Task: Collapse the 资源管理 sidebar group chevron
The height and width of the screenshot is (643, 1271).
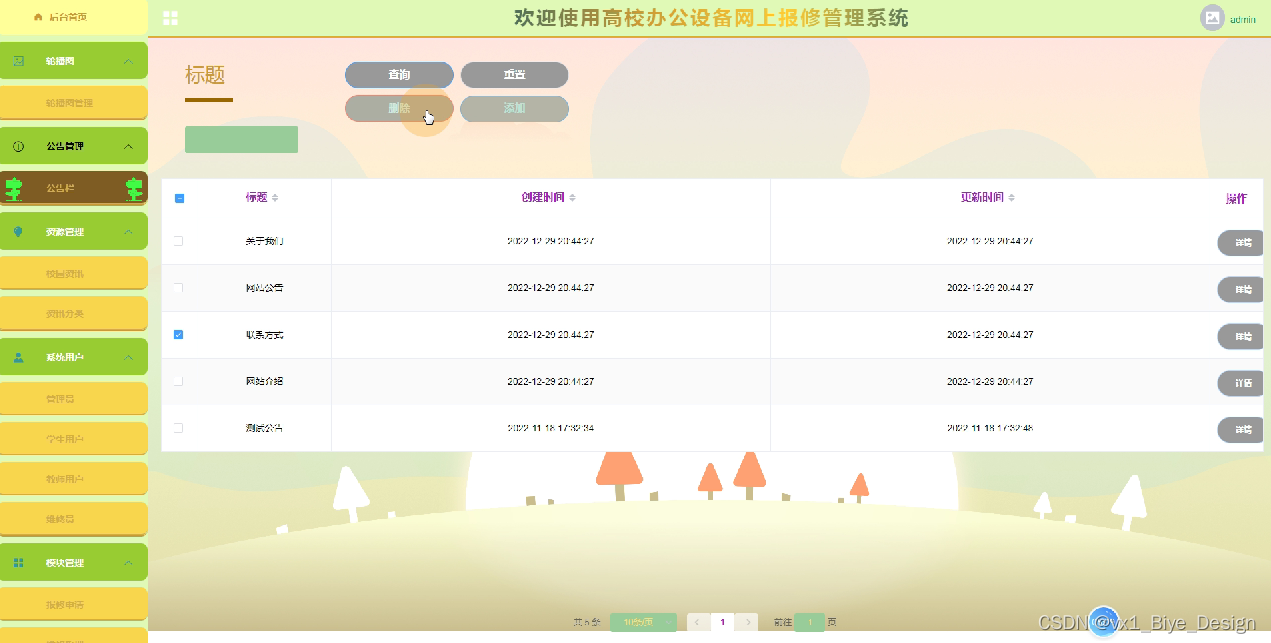Action: [128, 231]
